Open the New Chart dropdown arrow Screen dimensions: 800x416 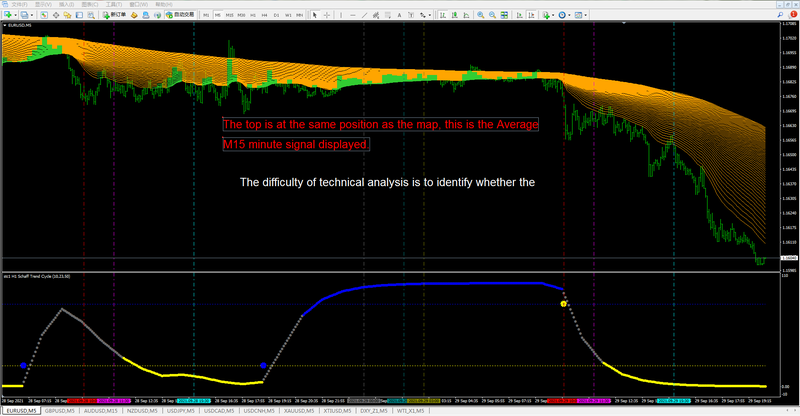click(16, 15)
